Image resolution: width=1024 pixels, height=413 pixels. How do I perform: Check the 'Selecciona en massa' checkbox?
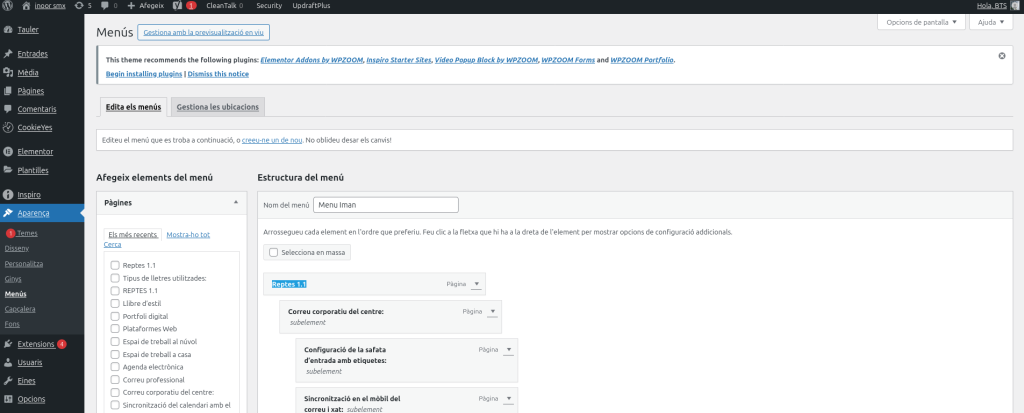click(x=274, y=252)
